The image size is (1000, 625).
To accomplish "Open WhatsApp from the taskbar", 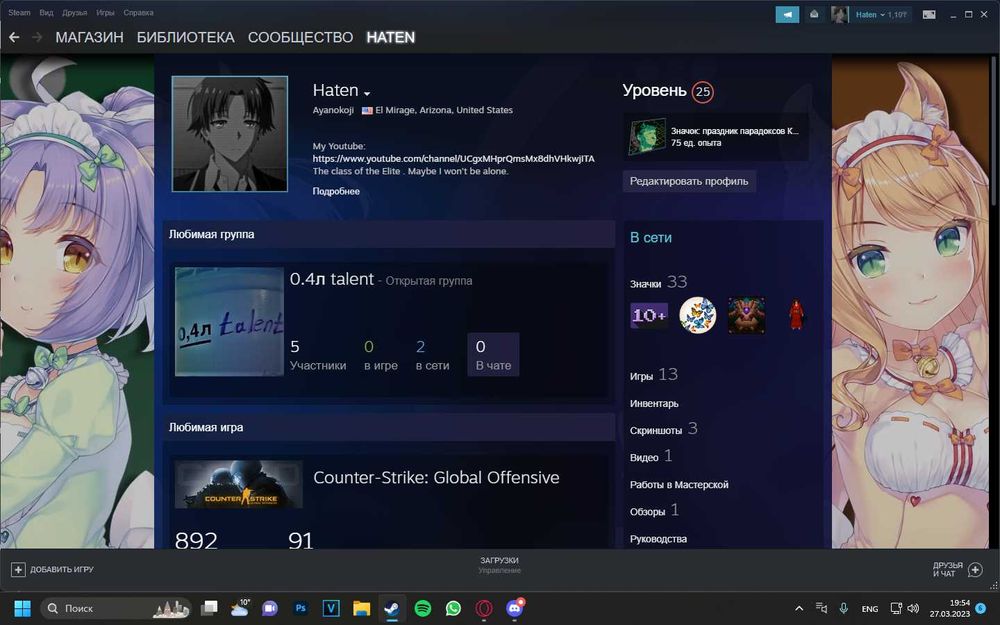I will pyautogui.click(x=453, y=608).
